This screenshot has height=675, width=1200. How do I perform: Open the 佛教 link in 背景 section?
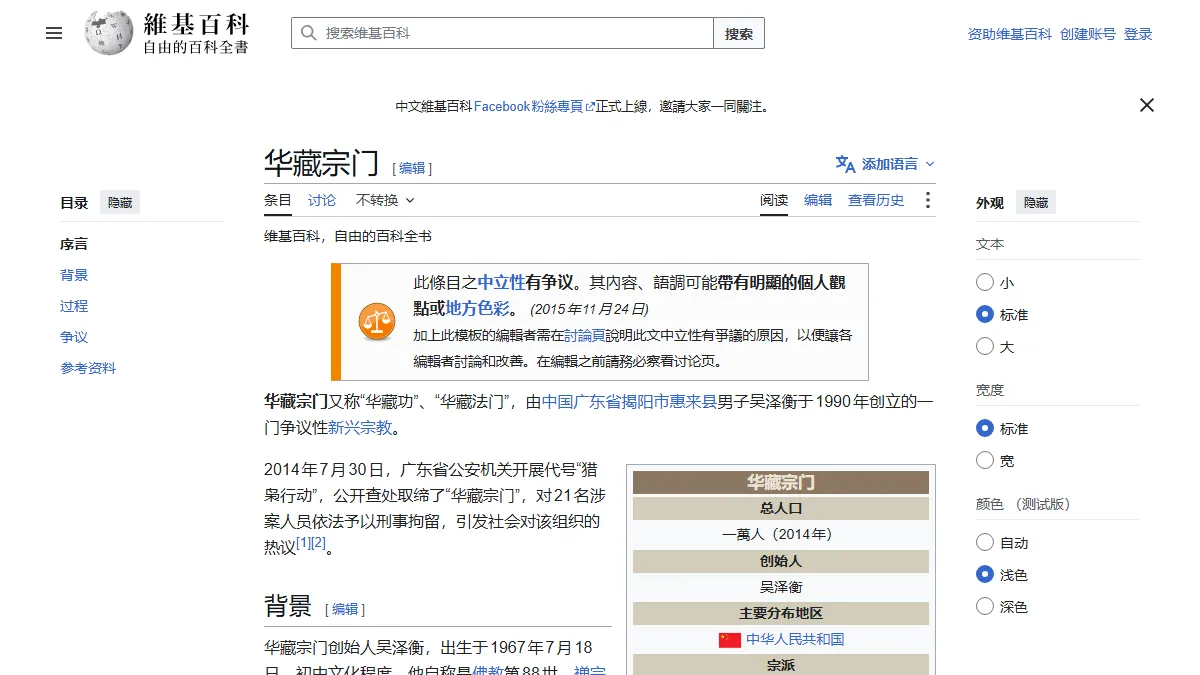(x=487, y=673)
